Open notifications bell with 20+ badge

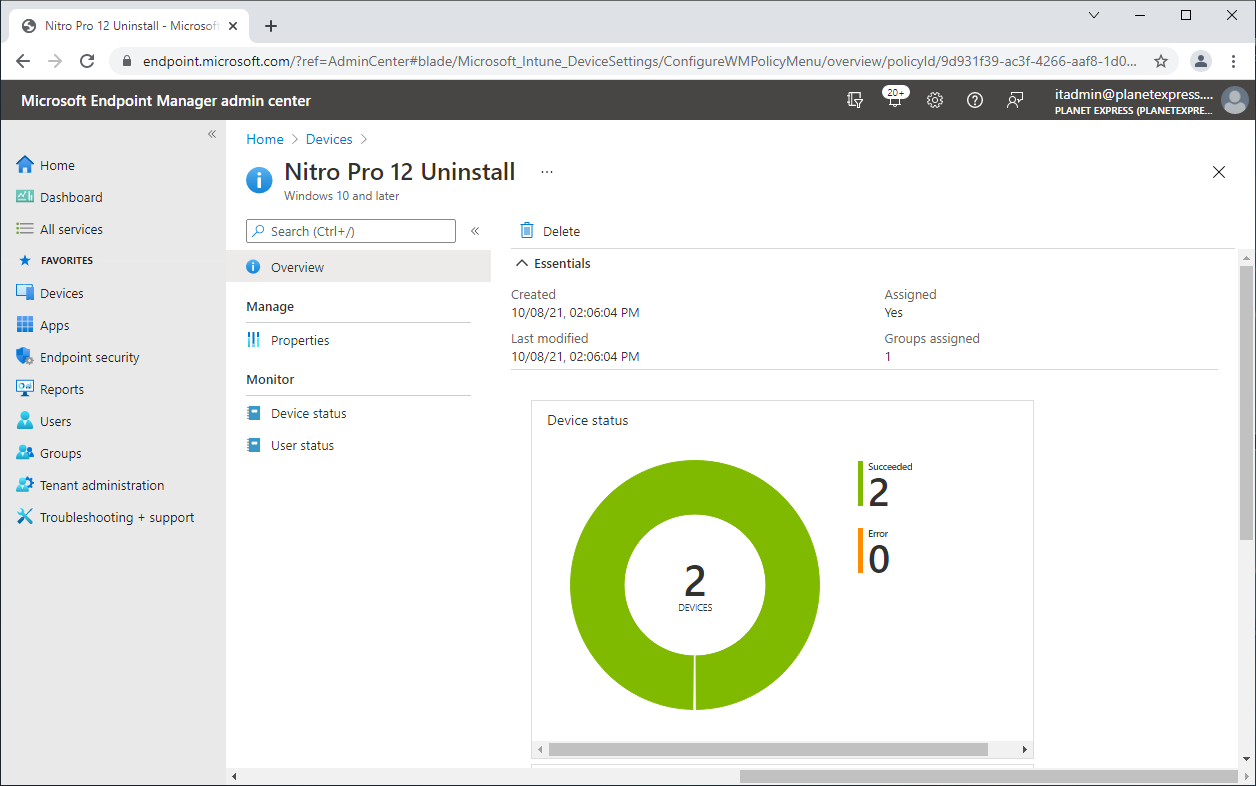894,100
